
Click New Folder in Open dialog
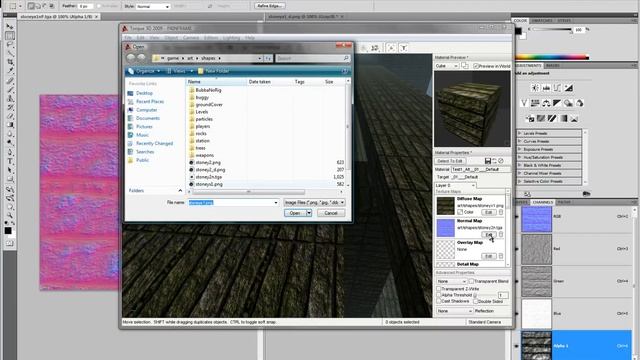coord(213,71)
